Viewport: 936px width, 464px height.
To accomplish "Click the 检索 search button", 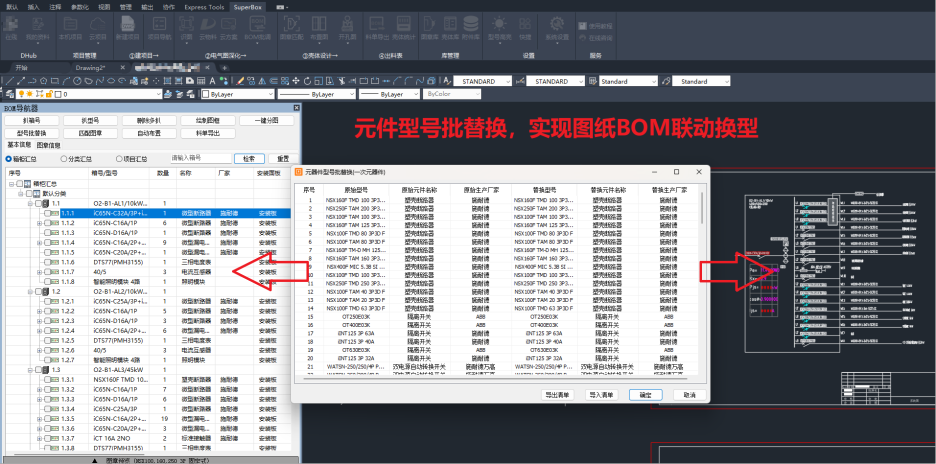I will [x=249, y=159].
